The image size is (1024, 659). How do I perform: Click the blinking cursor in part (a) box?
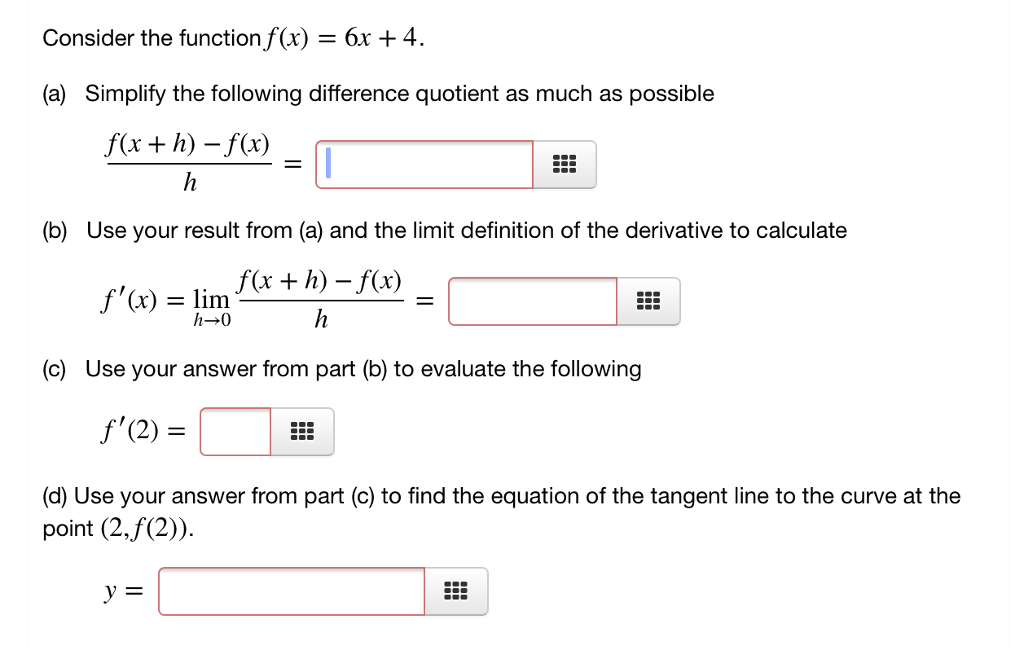(x=325, y=163)
